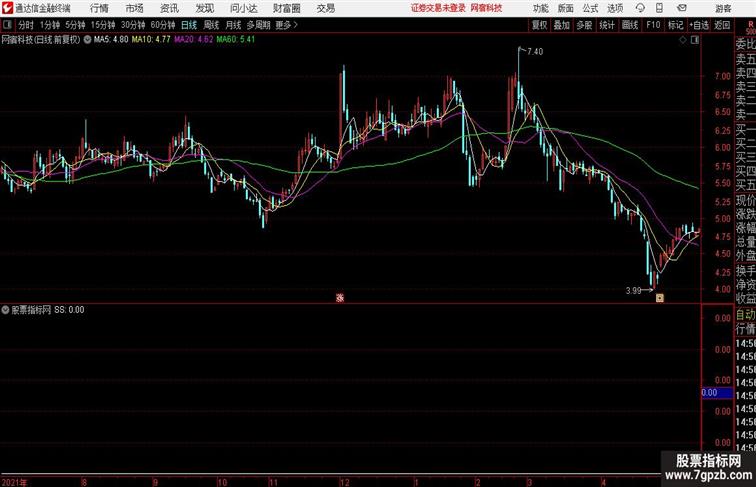Toggle left panel icon beside 分时
The image size is (756, 487).
[7, 25]
